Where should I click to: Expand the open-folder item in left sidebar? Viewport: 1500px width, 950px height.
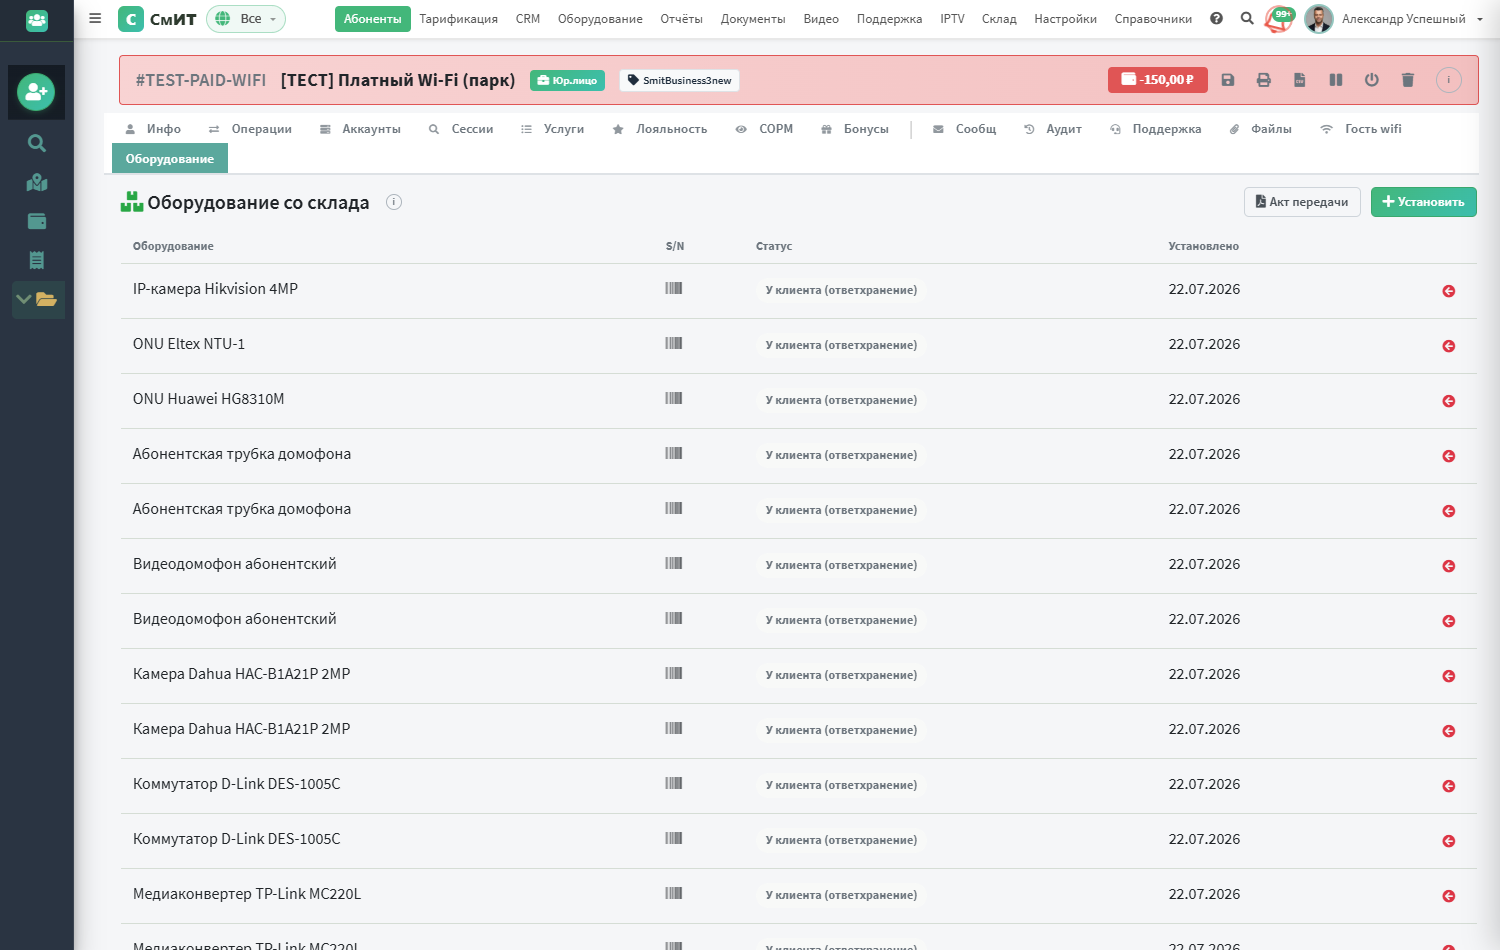pos(38,299)
